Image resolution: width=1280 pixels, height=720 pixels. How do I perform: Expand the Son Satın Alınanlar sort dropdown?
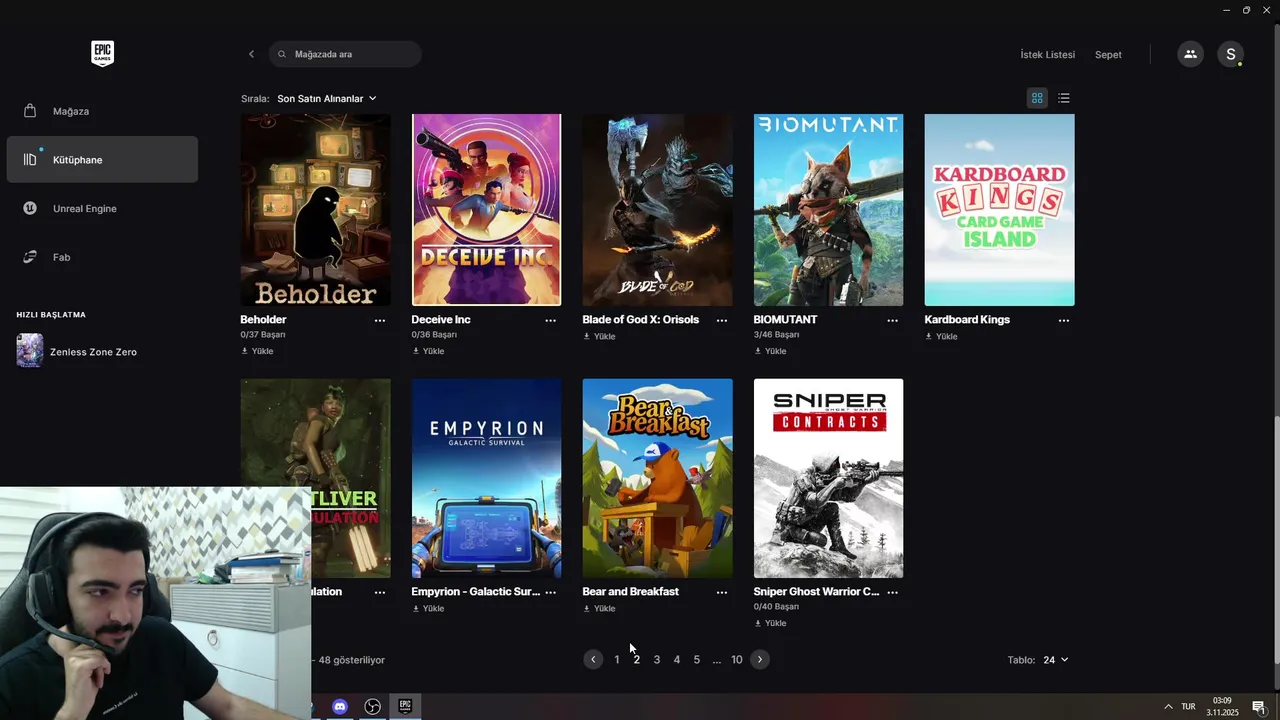point(327,98)
